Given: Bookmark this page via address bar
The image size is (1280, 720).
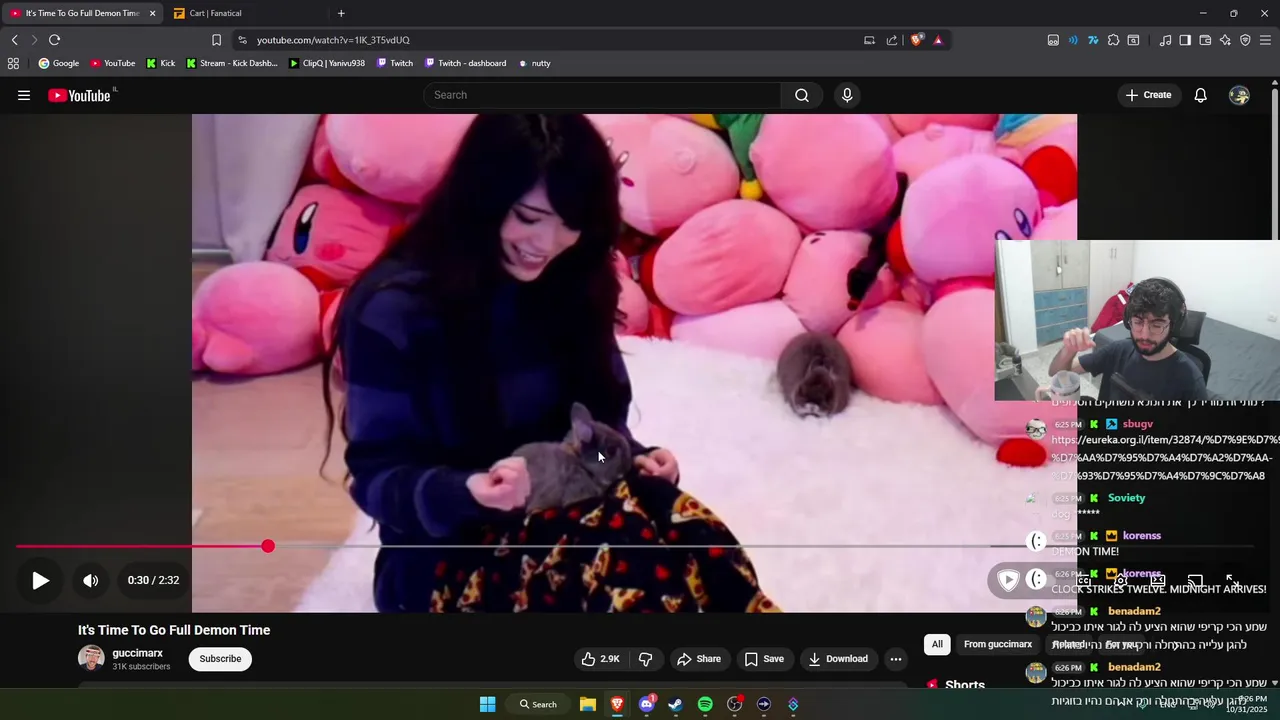Looking at the screenshot, I should point(216,40).
